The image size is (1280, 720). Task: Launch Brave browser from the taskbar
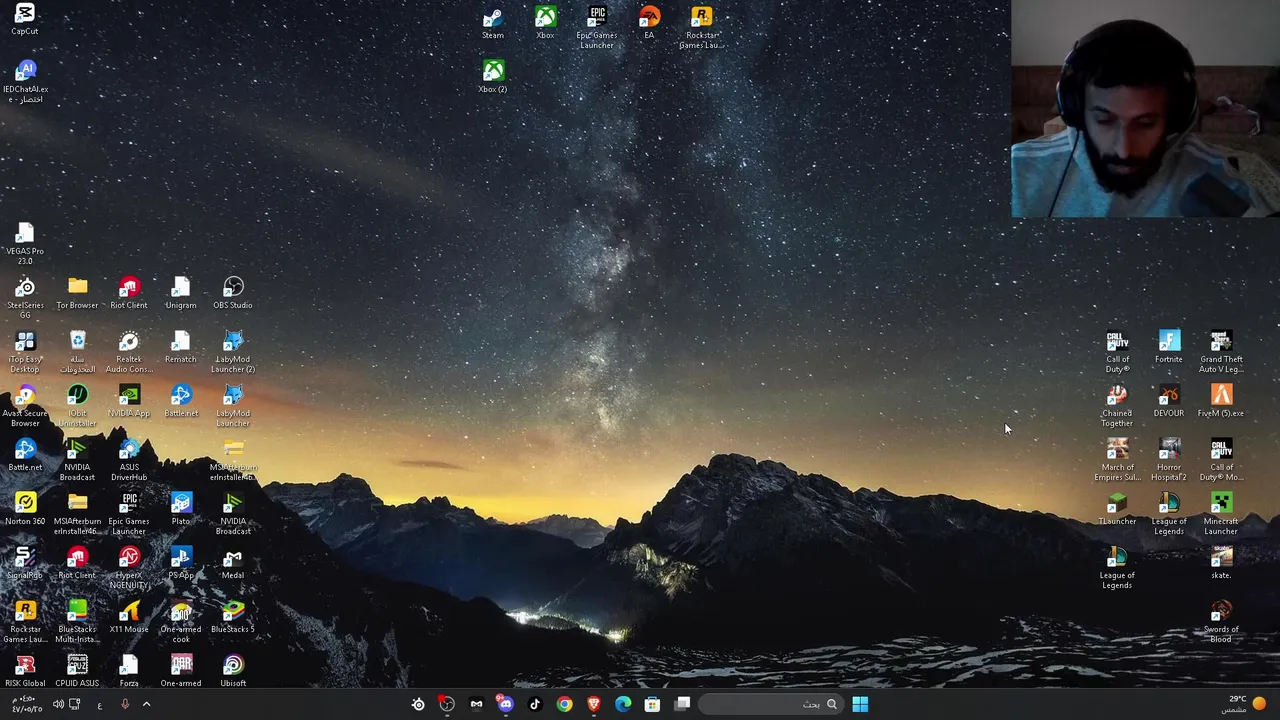tap(594, 704)
